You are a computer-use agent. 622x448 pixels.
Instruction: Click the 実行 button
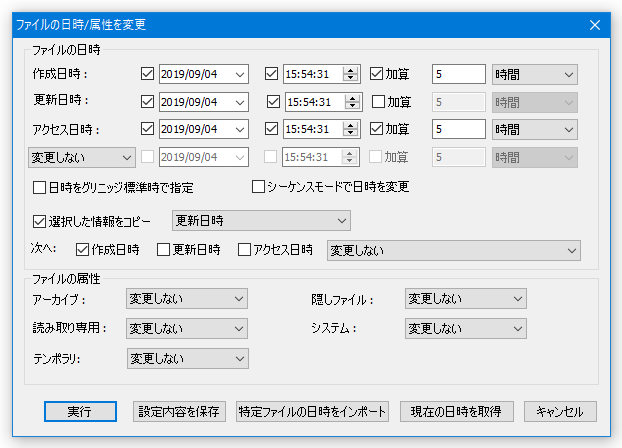click(x=80, y=411)
